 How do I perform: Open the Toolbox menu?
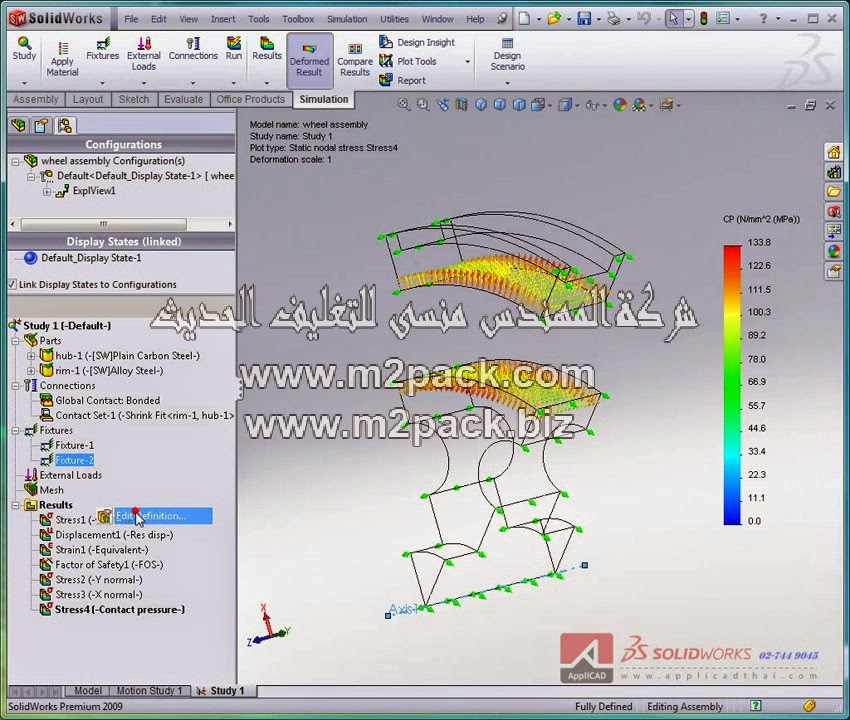point(298,19)
